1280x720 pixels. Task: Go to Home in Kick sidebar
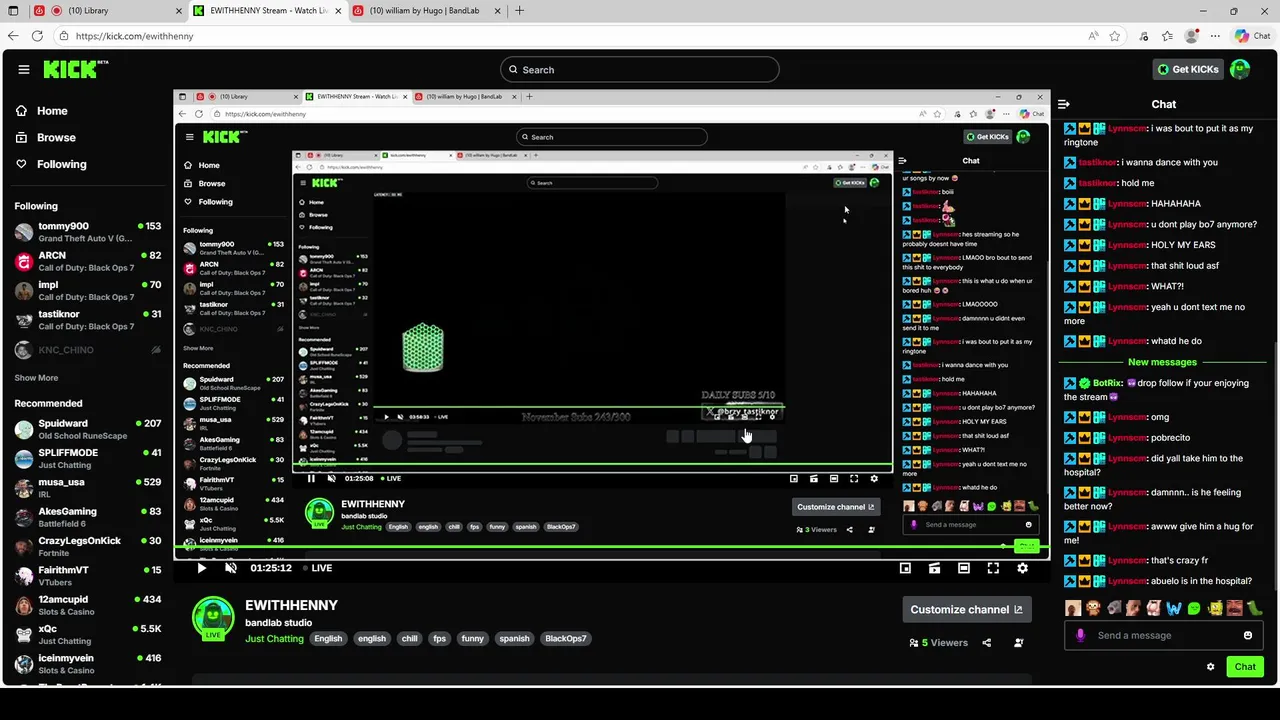point(42,111)
